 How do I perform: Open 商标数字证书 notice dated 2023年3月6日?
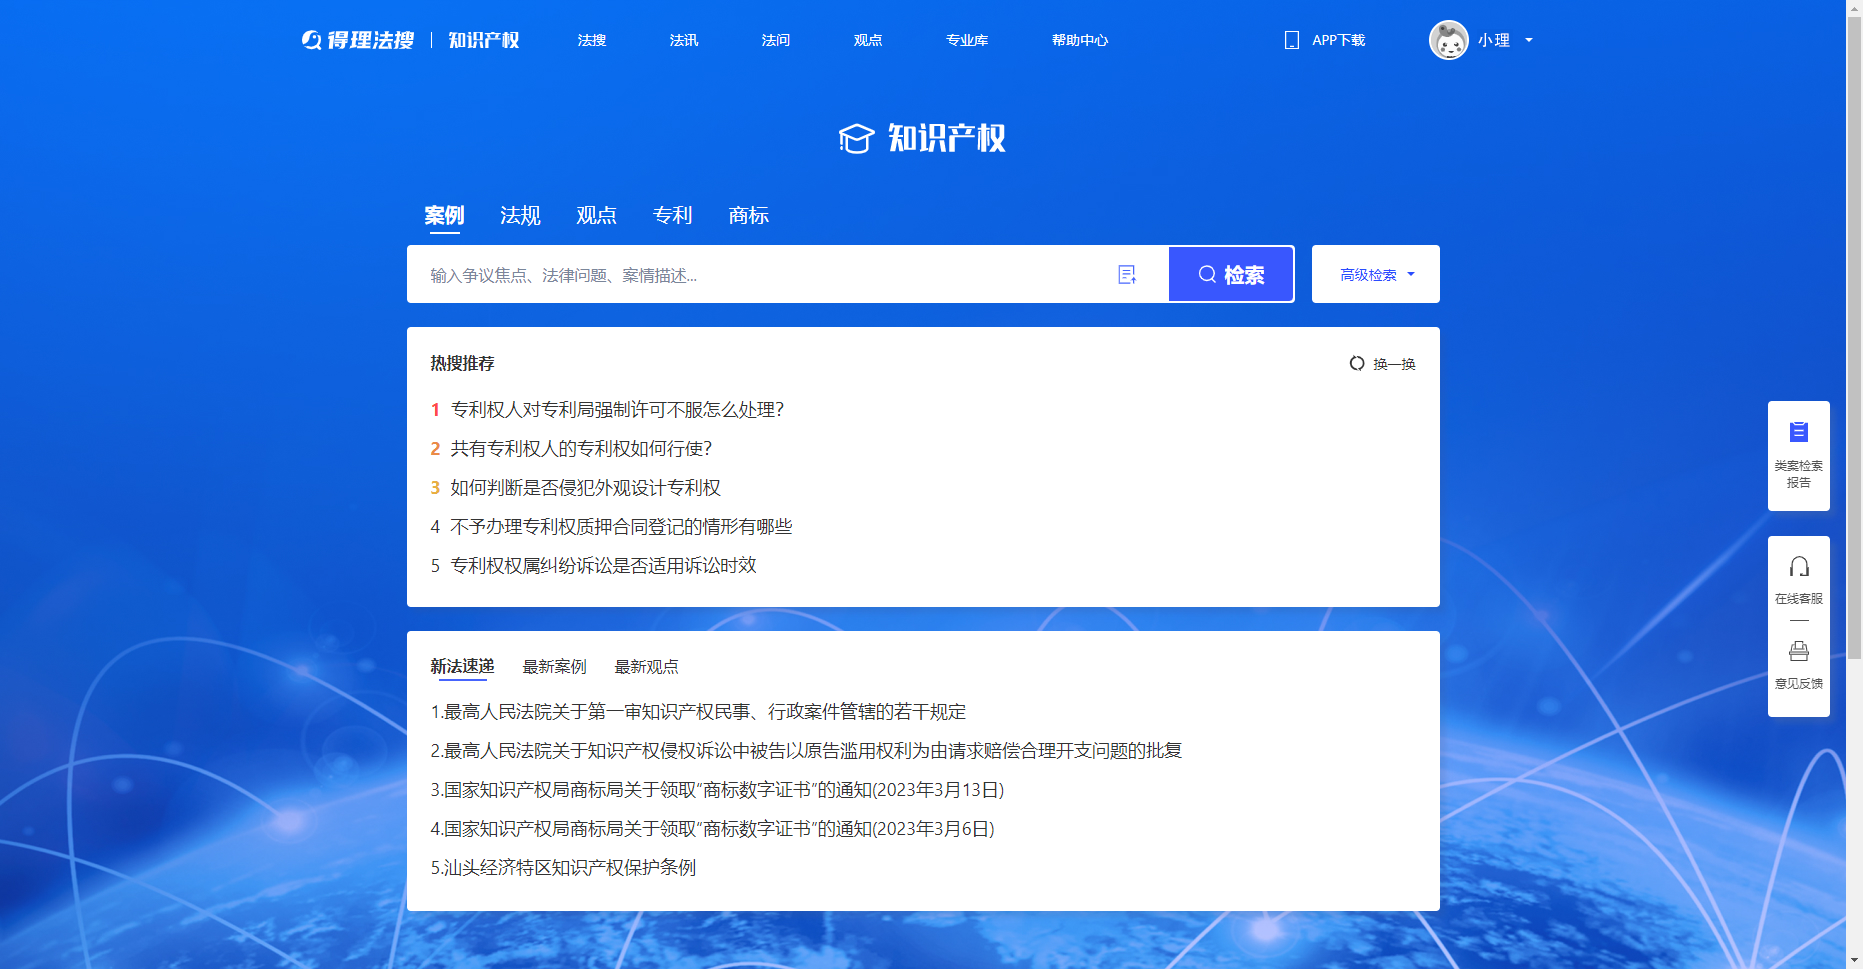pos(712,828)
